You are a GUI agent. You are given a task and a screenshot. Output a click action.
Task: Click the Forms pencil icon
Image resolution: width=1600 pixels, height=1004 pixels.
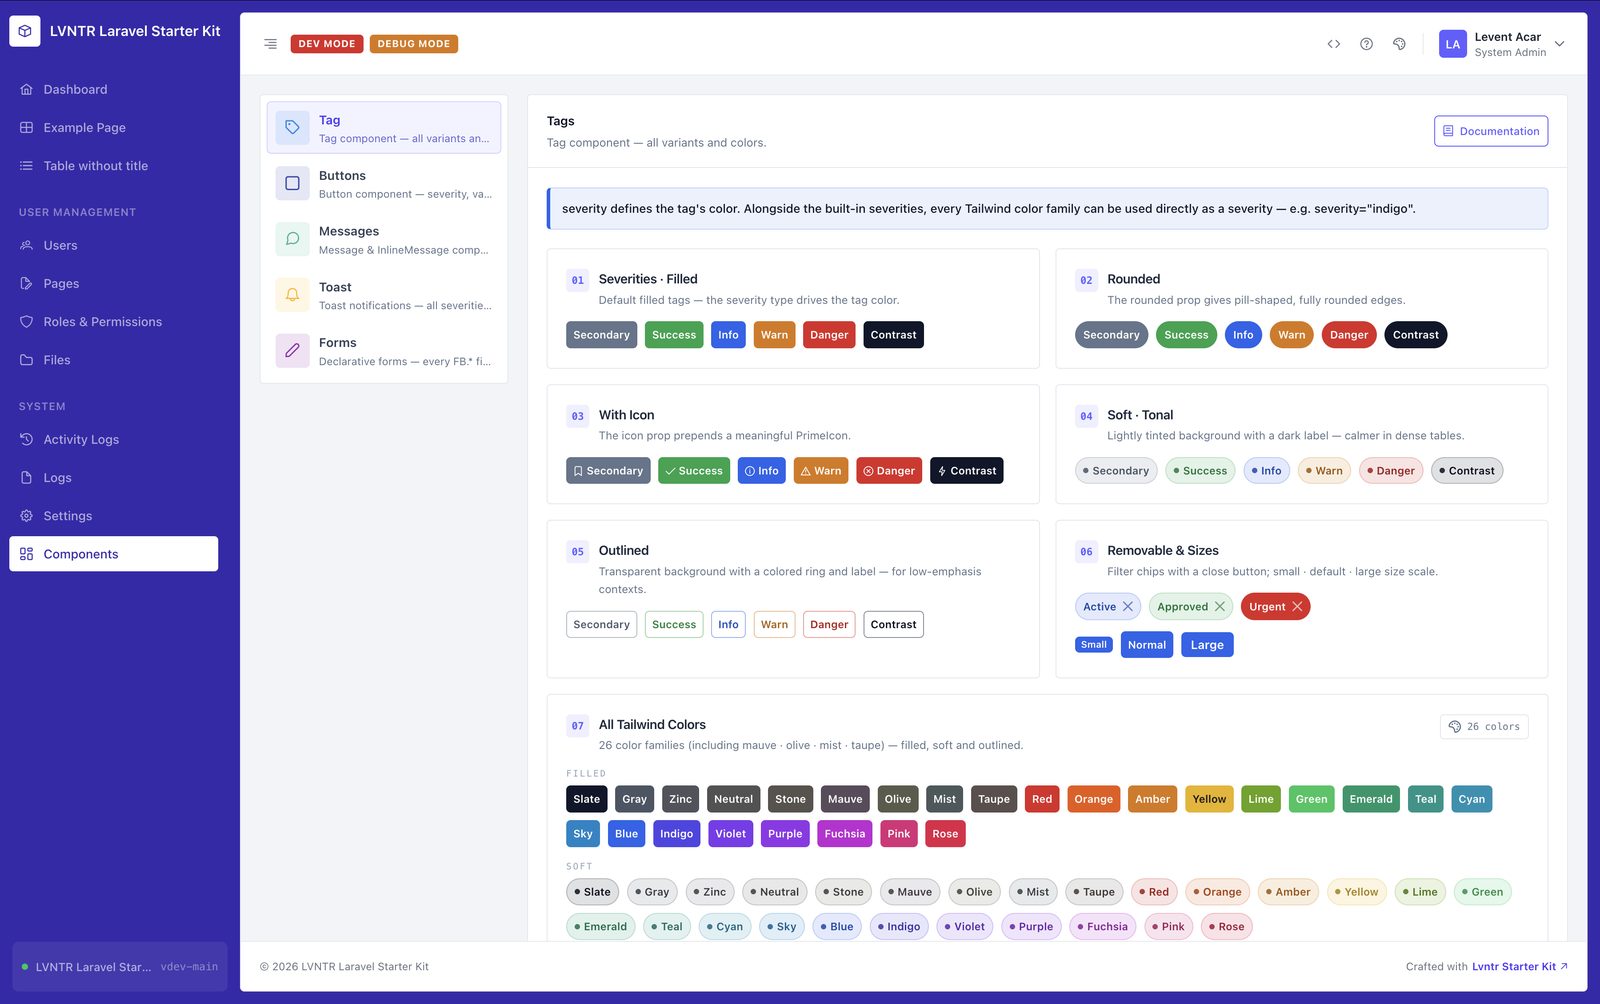pyautogui.click(x=292, y=351)
